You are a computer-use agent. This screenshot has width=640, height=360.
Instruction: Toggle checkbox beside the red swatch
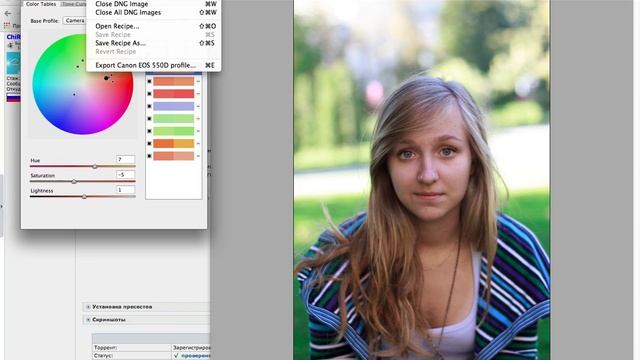tap(149, 94)
